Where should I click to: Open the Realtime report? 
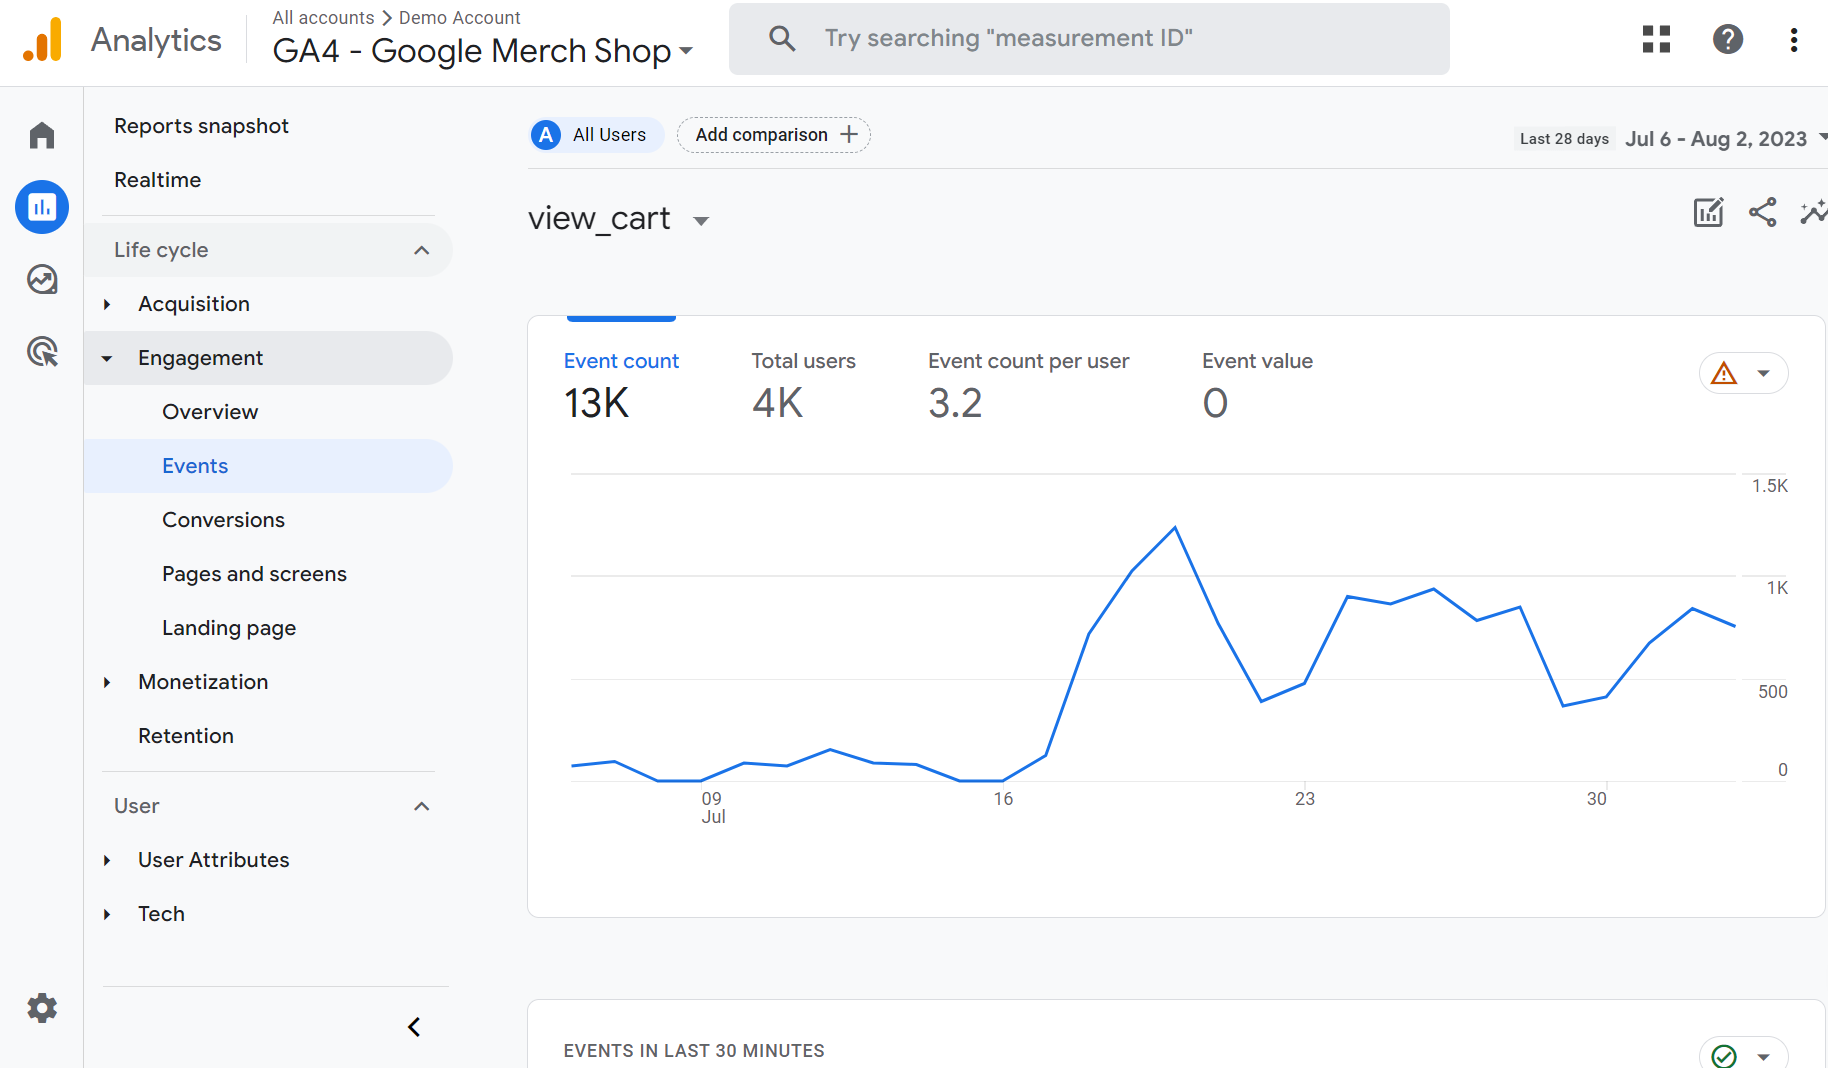(157, 180)
